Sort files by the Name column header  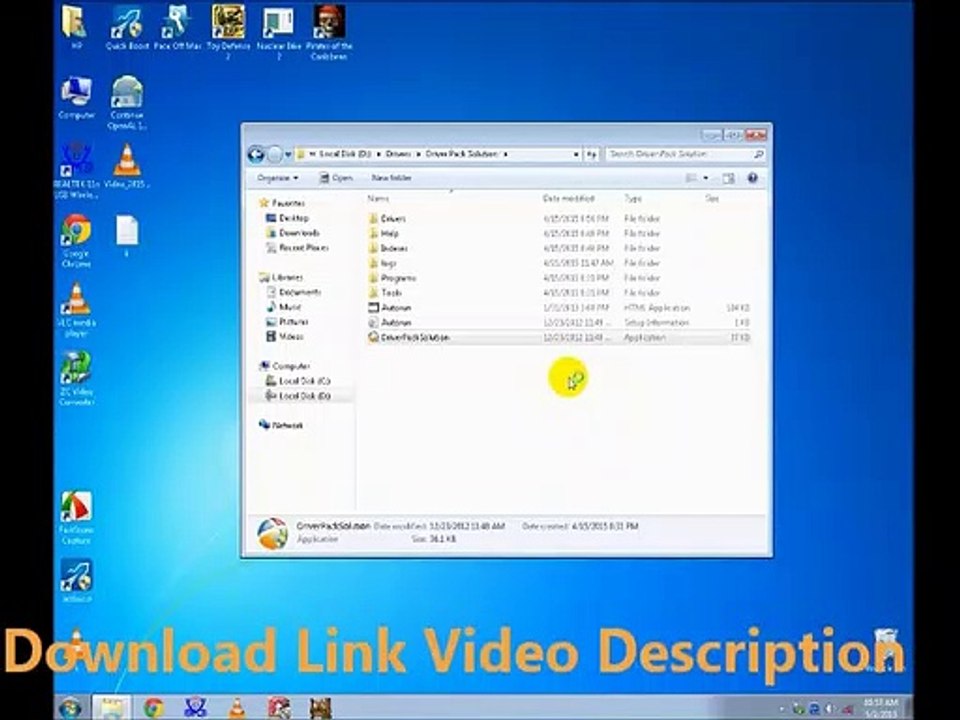378,198
